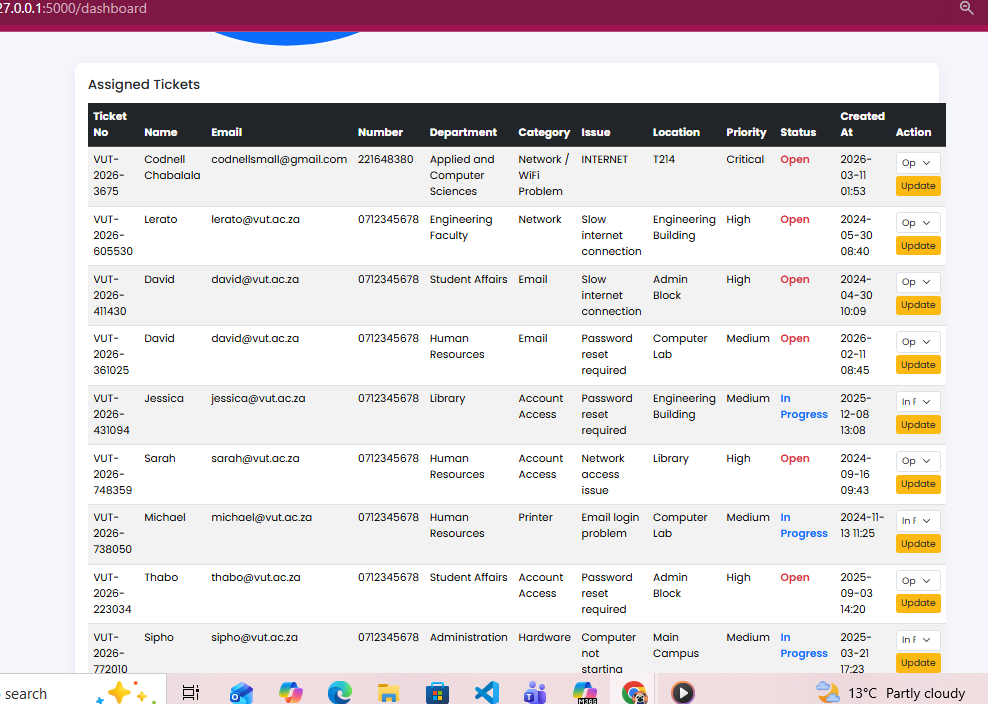Open status dropdown for ticket VUT-2026-605530
The width and height of the screenshot is (988, 704).
click(917, 222)
